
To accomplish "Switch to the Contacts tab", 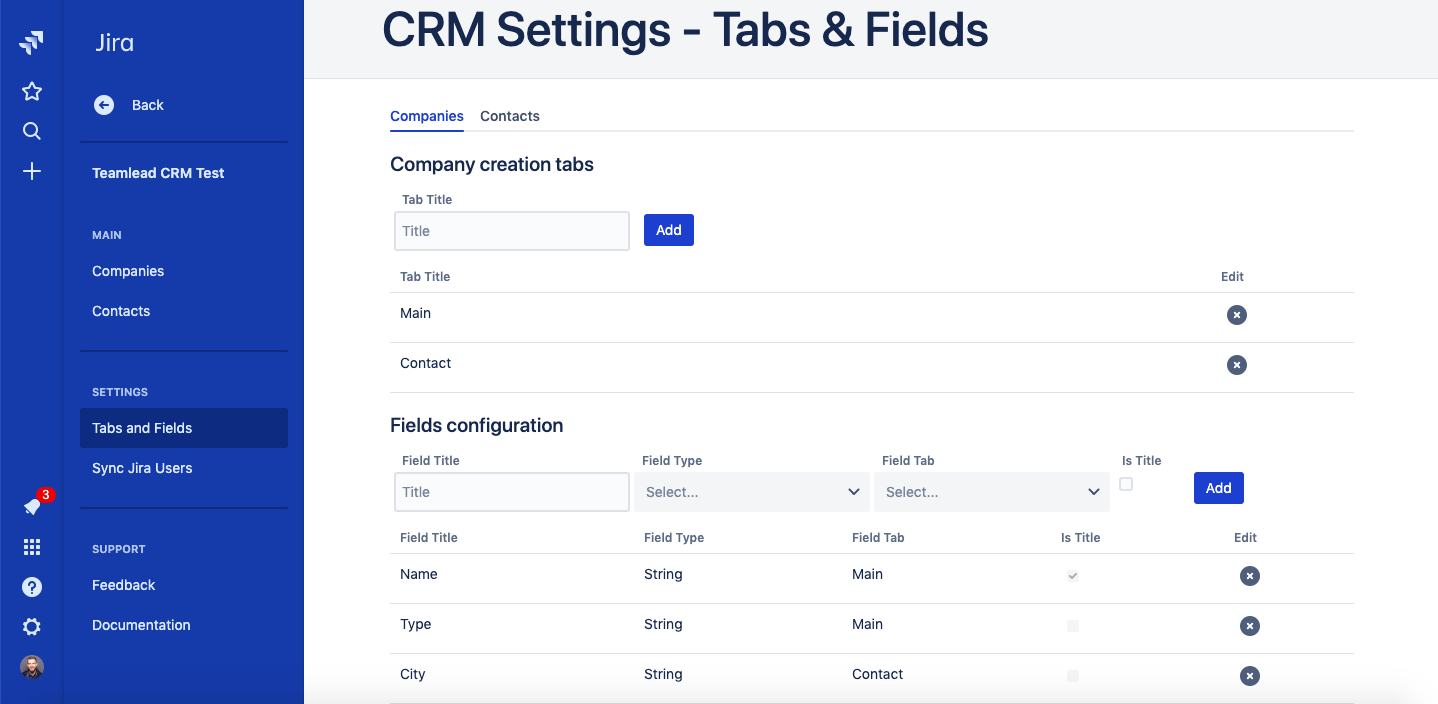I will pyautogui.click(x=509, y=116).
